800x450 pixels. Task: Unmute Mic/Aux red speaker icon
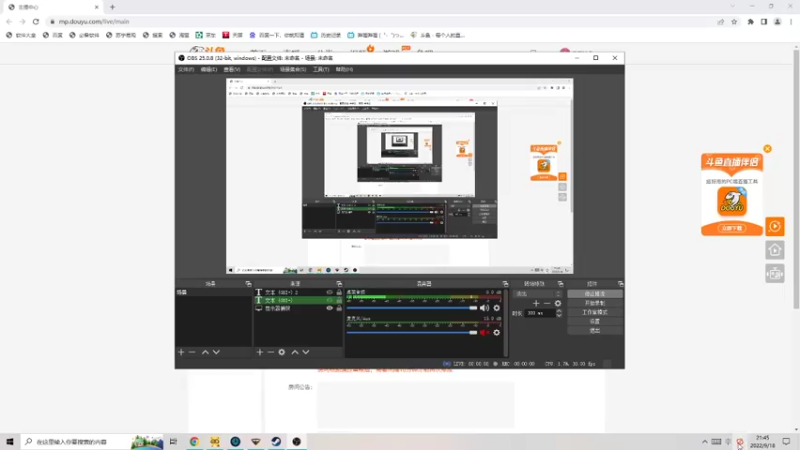(x=484, y=333)
